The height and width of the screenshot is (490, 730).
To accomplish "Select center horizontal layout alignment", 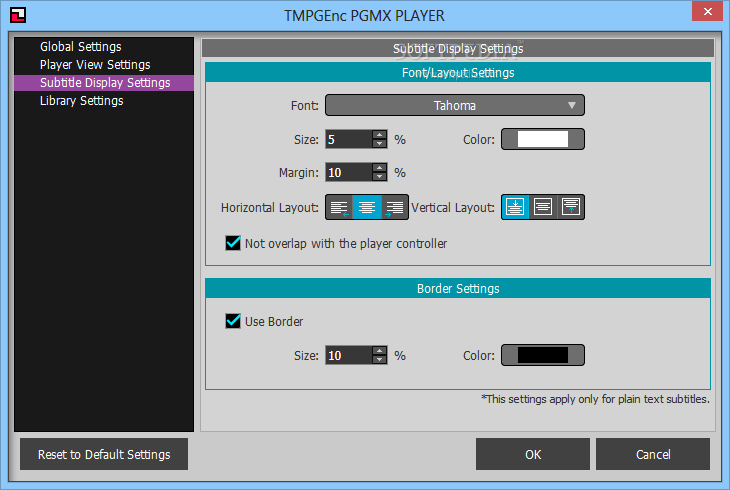I will (x=367, y=207).
